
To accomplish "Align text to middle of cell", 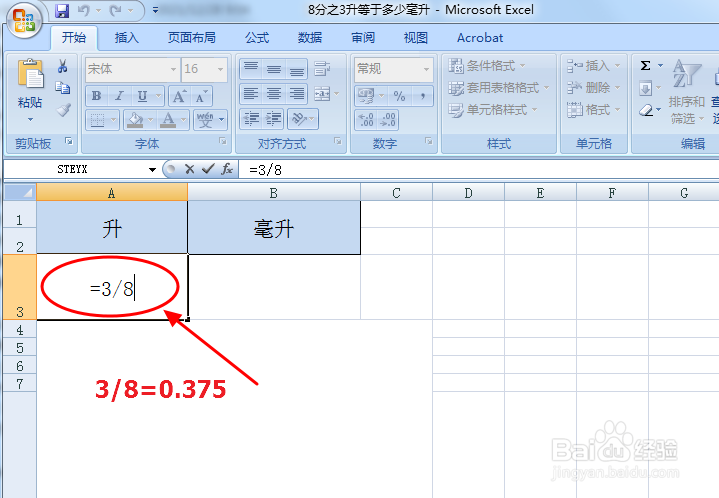I will point(274,69).
